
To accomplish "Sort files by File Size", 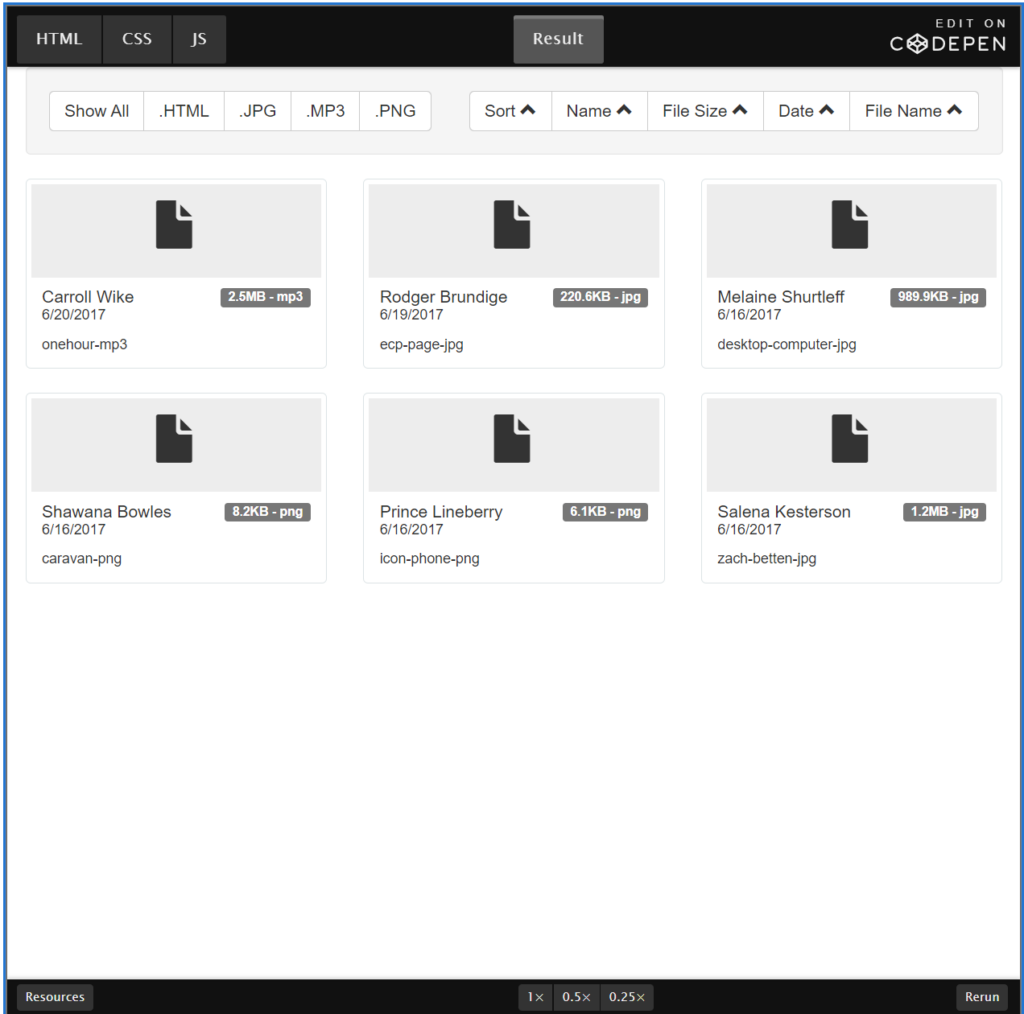I will point(705,111).
